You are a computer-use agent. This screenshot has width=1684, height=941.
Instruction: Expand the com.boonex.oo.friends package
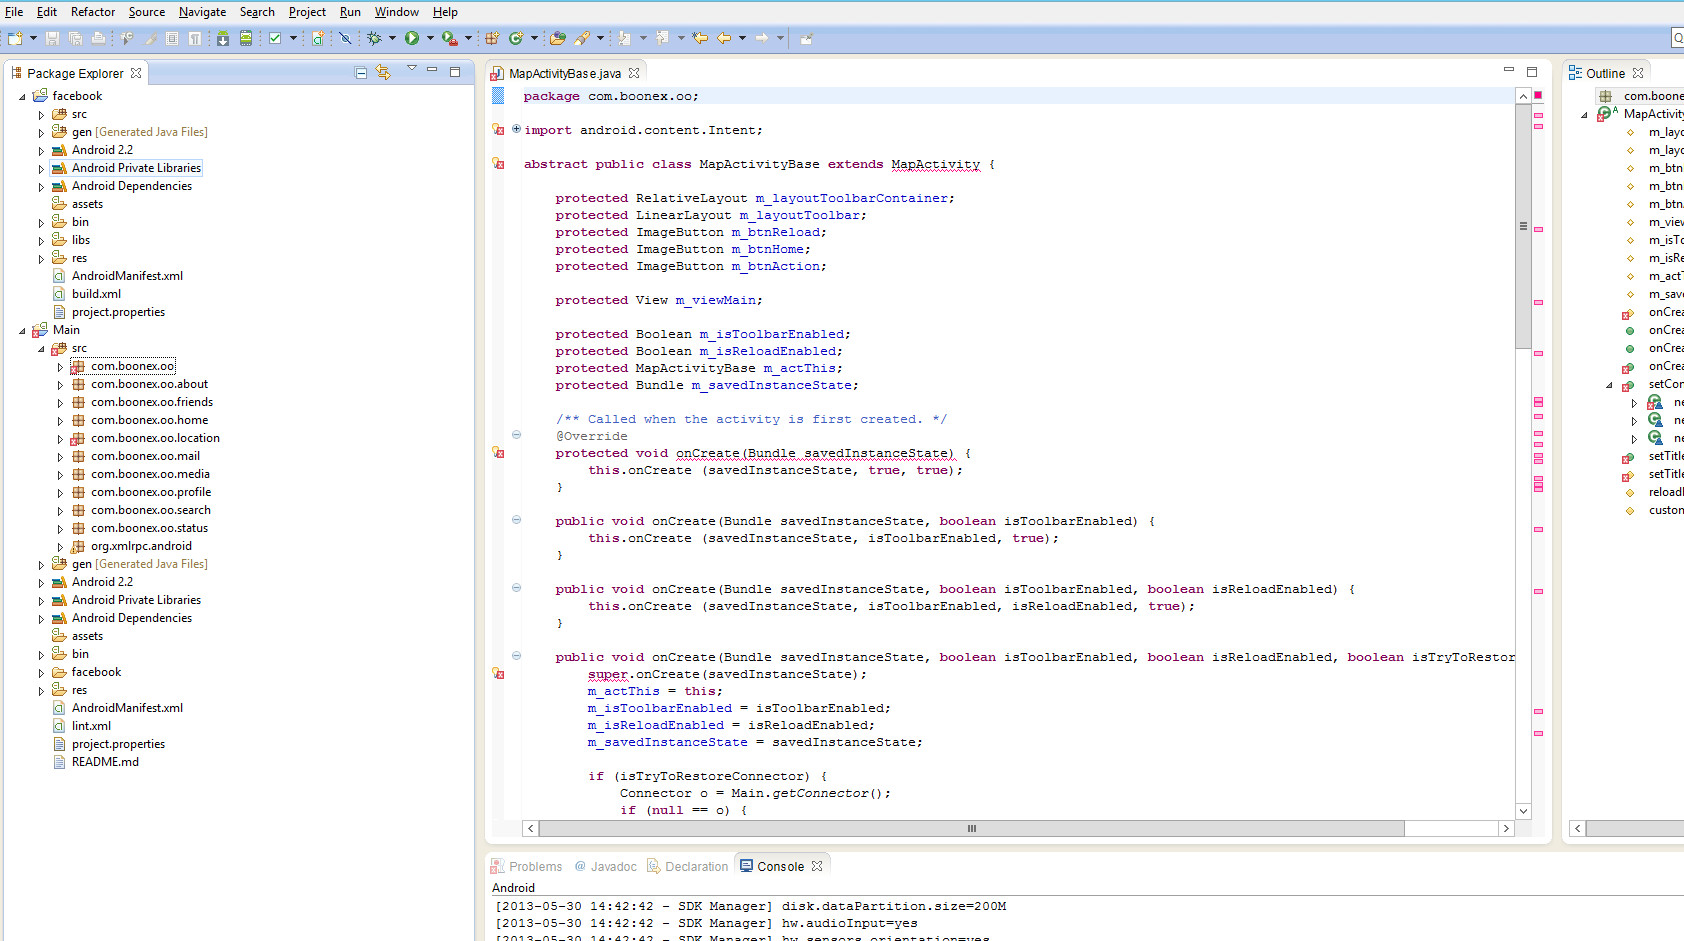point(60,403)
